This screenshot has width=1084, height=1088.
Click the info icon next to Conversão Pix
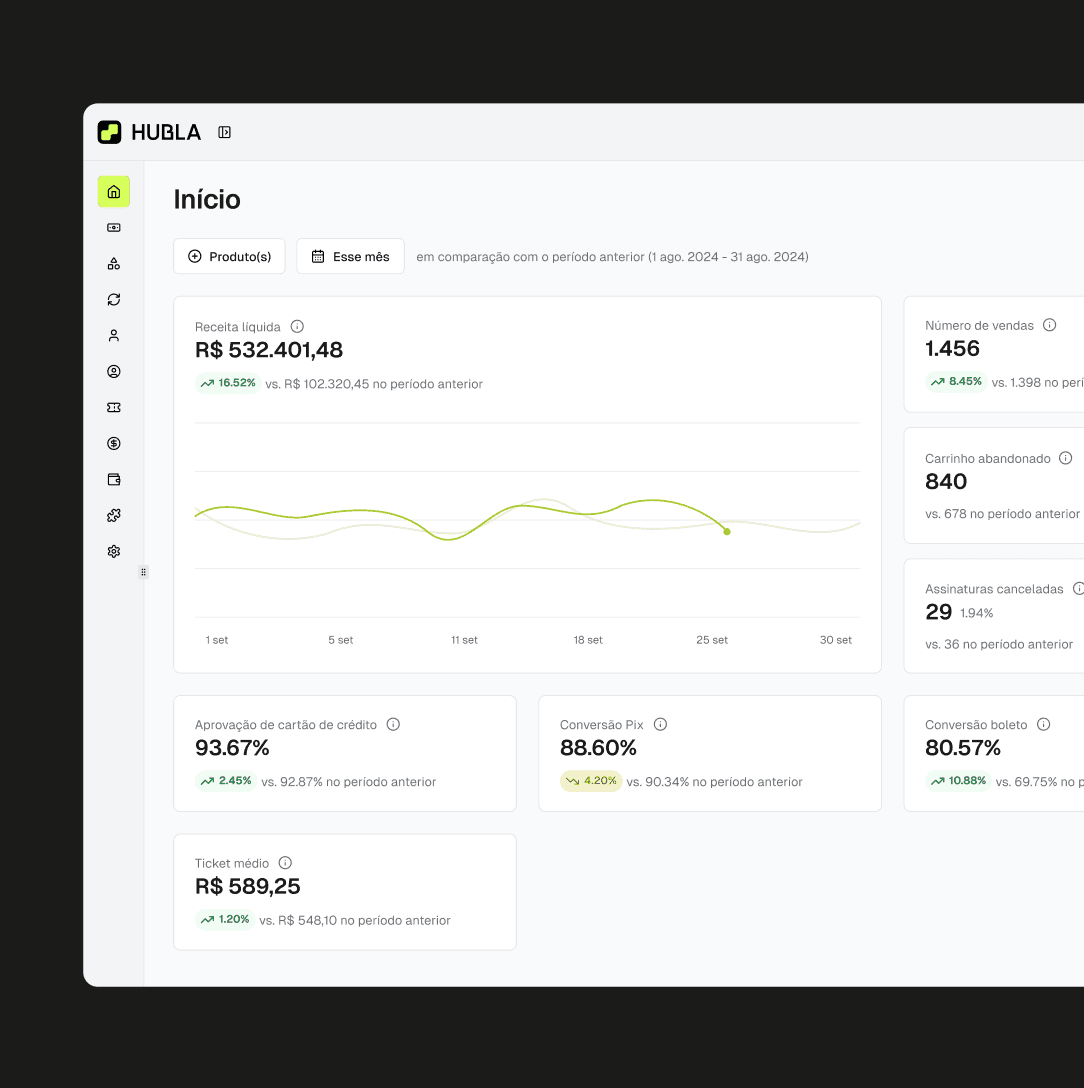click(660, 724)
